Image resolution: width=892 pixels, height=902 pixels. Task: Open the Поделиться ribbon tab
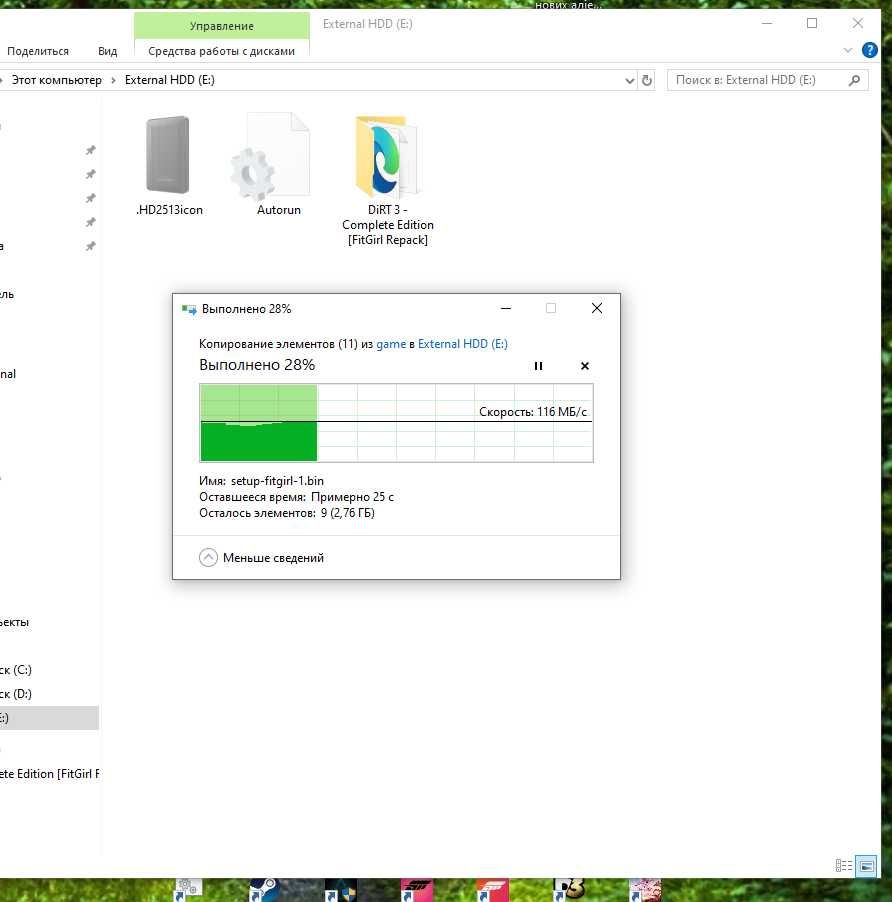tap(38, 51)
